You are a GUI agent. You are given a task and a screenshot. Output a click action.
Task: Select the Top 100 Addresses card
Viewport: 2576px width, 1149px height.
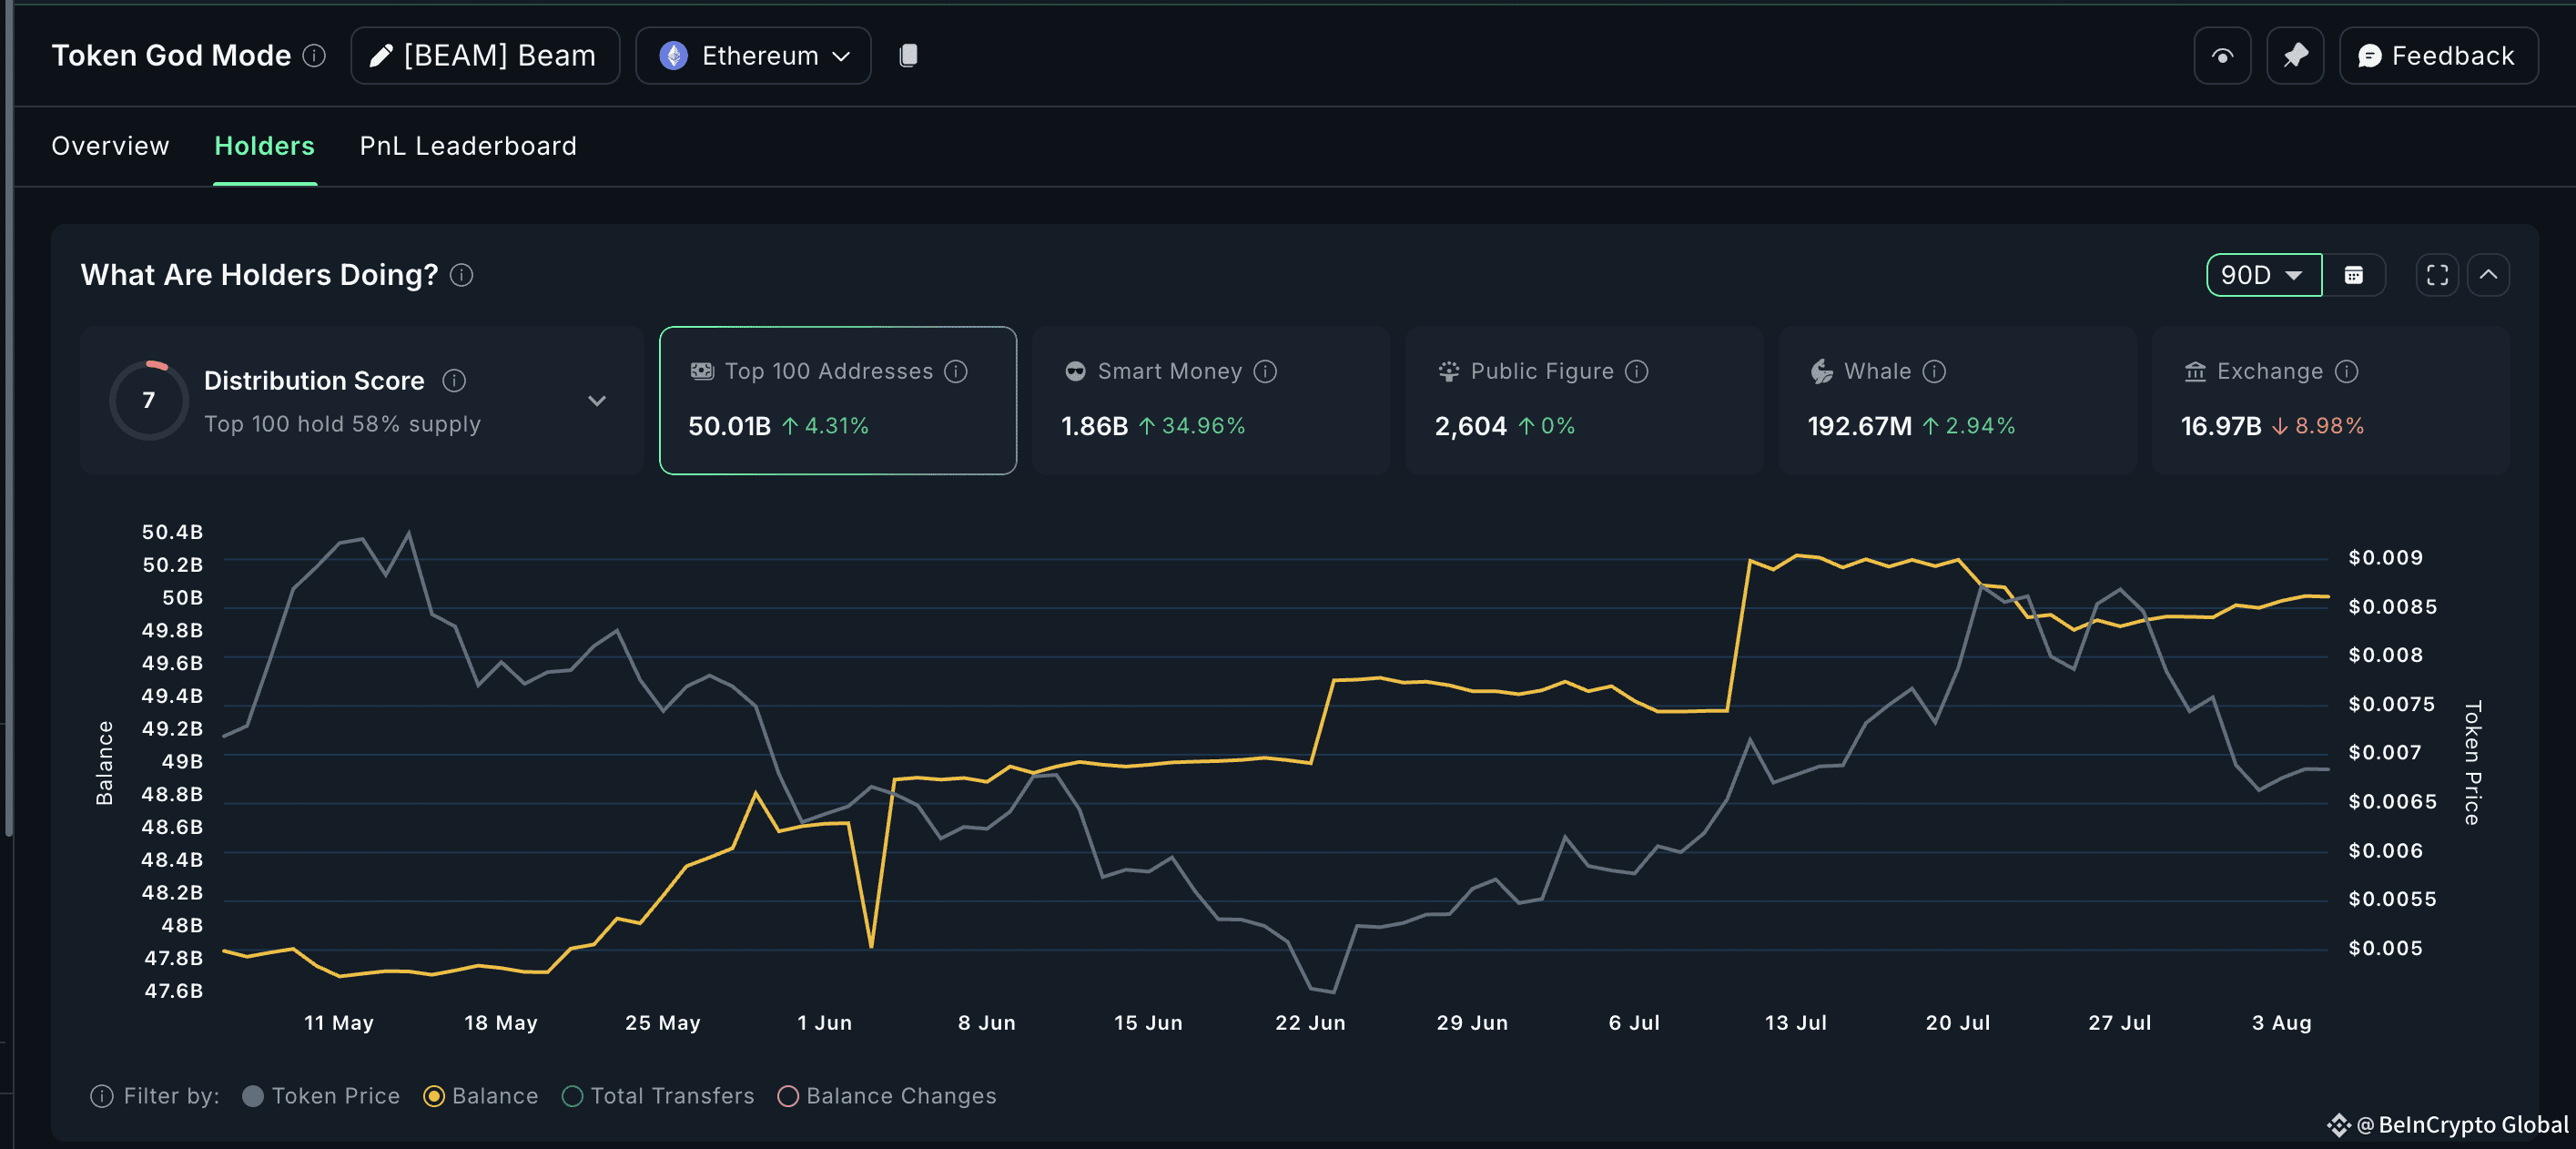pos(838,400)
